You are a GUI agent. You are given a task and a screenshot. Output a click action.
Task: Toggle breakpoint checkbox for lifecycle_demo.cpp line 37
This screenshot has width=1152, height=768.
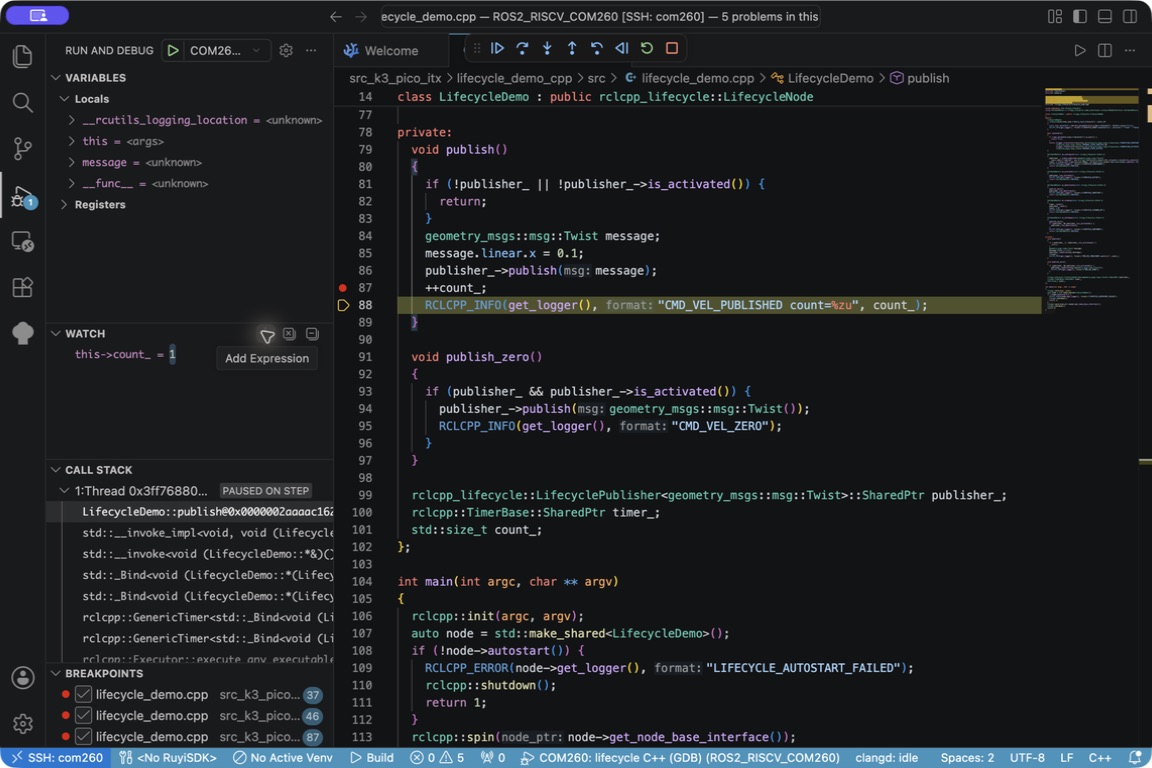click(84, 695)
